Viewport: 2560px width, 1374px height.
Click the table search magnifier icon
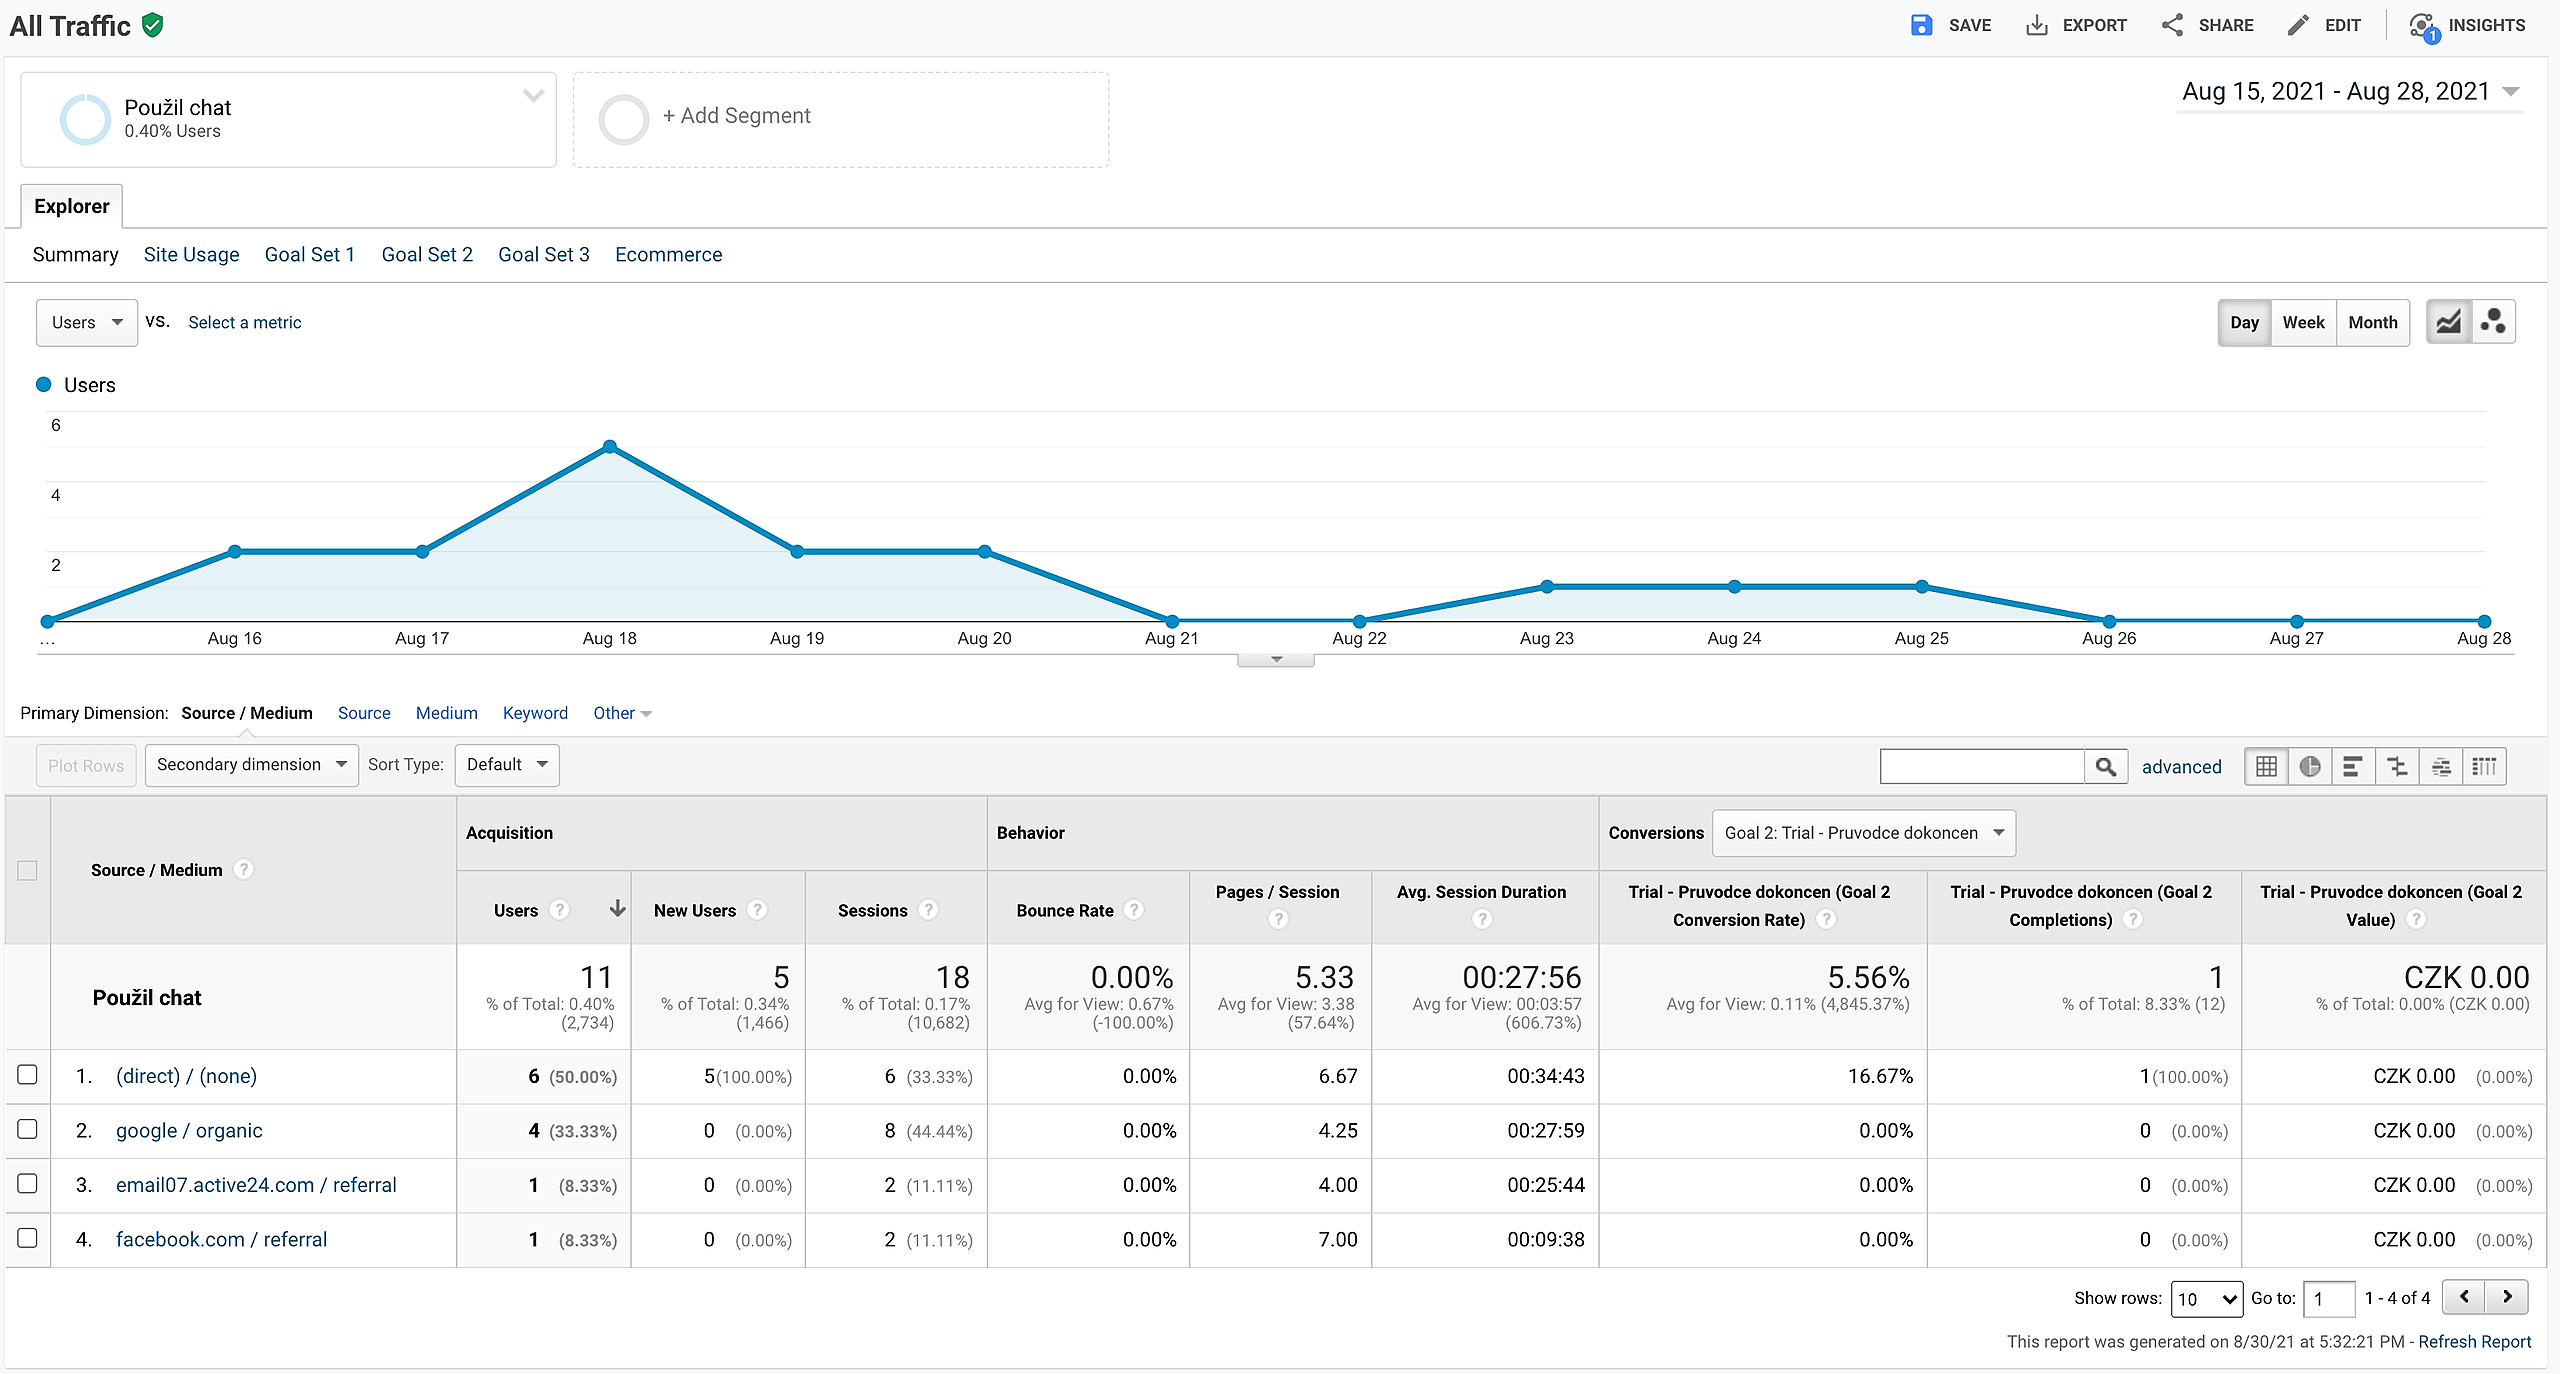[x=2106, y=767]
